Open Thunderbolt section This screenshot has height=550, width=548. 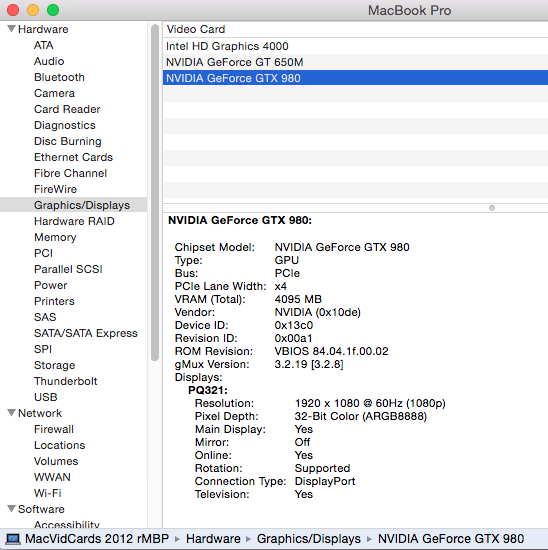point(66,381)
